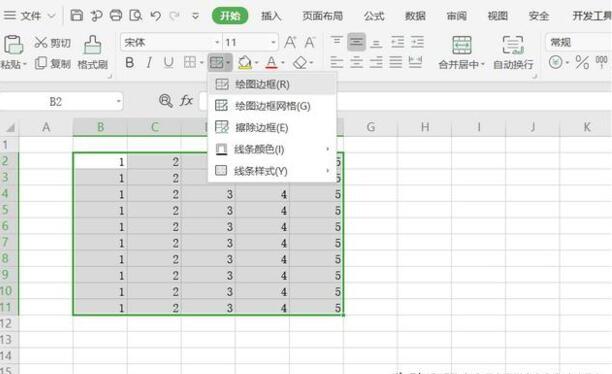Viewport: 612px width, 374px height.
Task: Click the Print icon in quick toolbar
Action: (116, 16)
